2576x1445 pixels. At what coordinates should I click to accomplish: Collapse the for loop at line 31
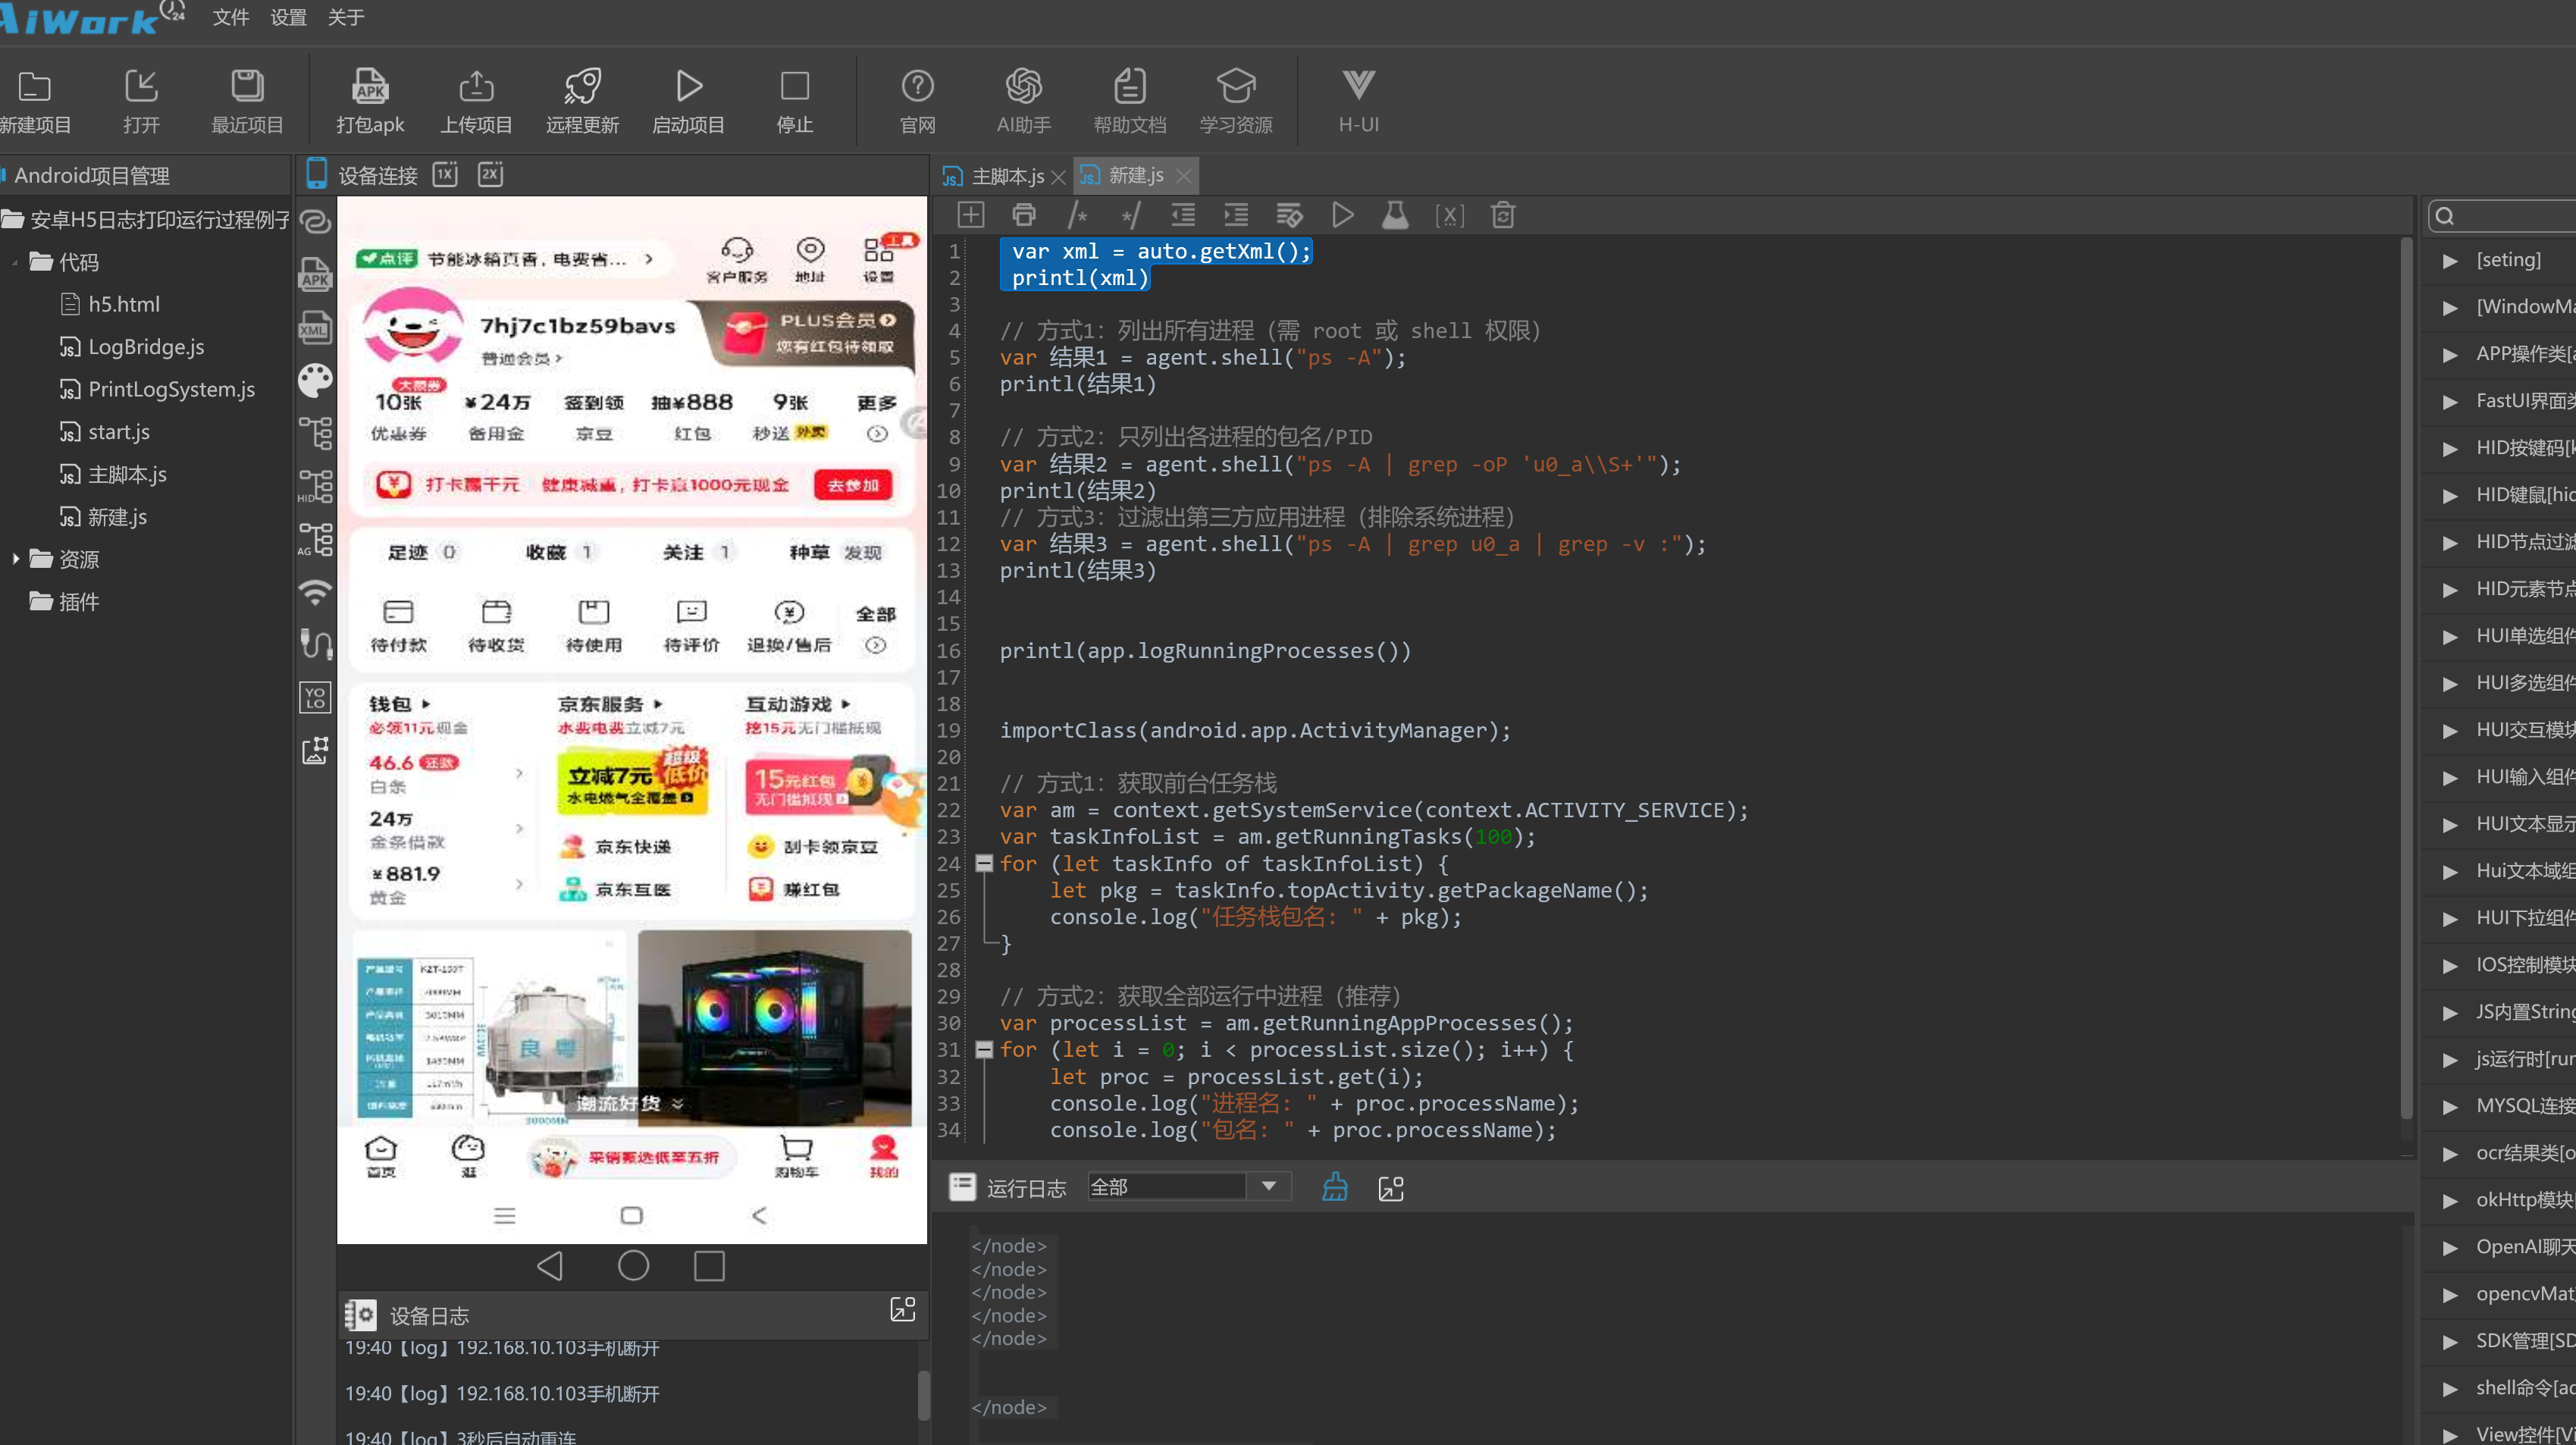pyautogui.click(x=984, y=1049)
